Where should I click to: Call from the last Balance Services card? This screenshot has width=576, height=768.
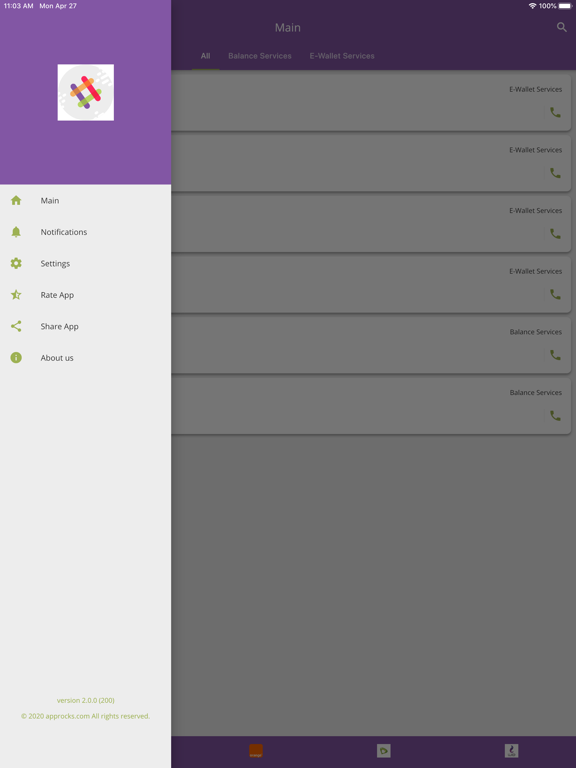pos(555,416)
